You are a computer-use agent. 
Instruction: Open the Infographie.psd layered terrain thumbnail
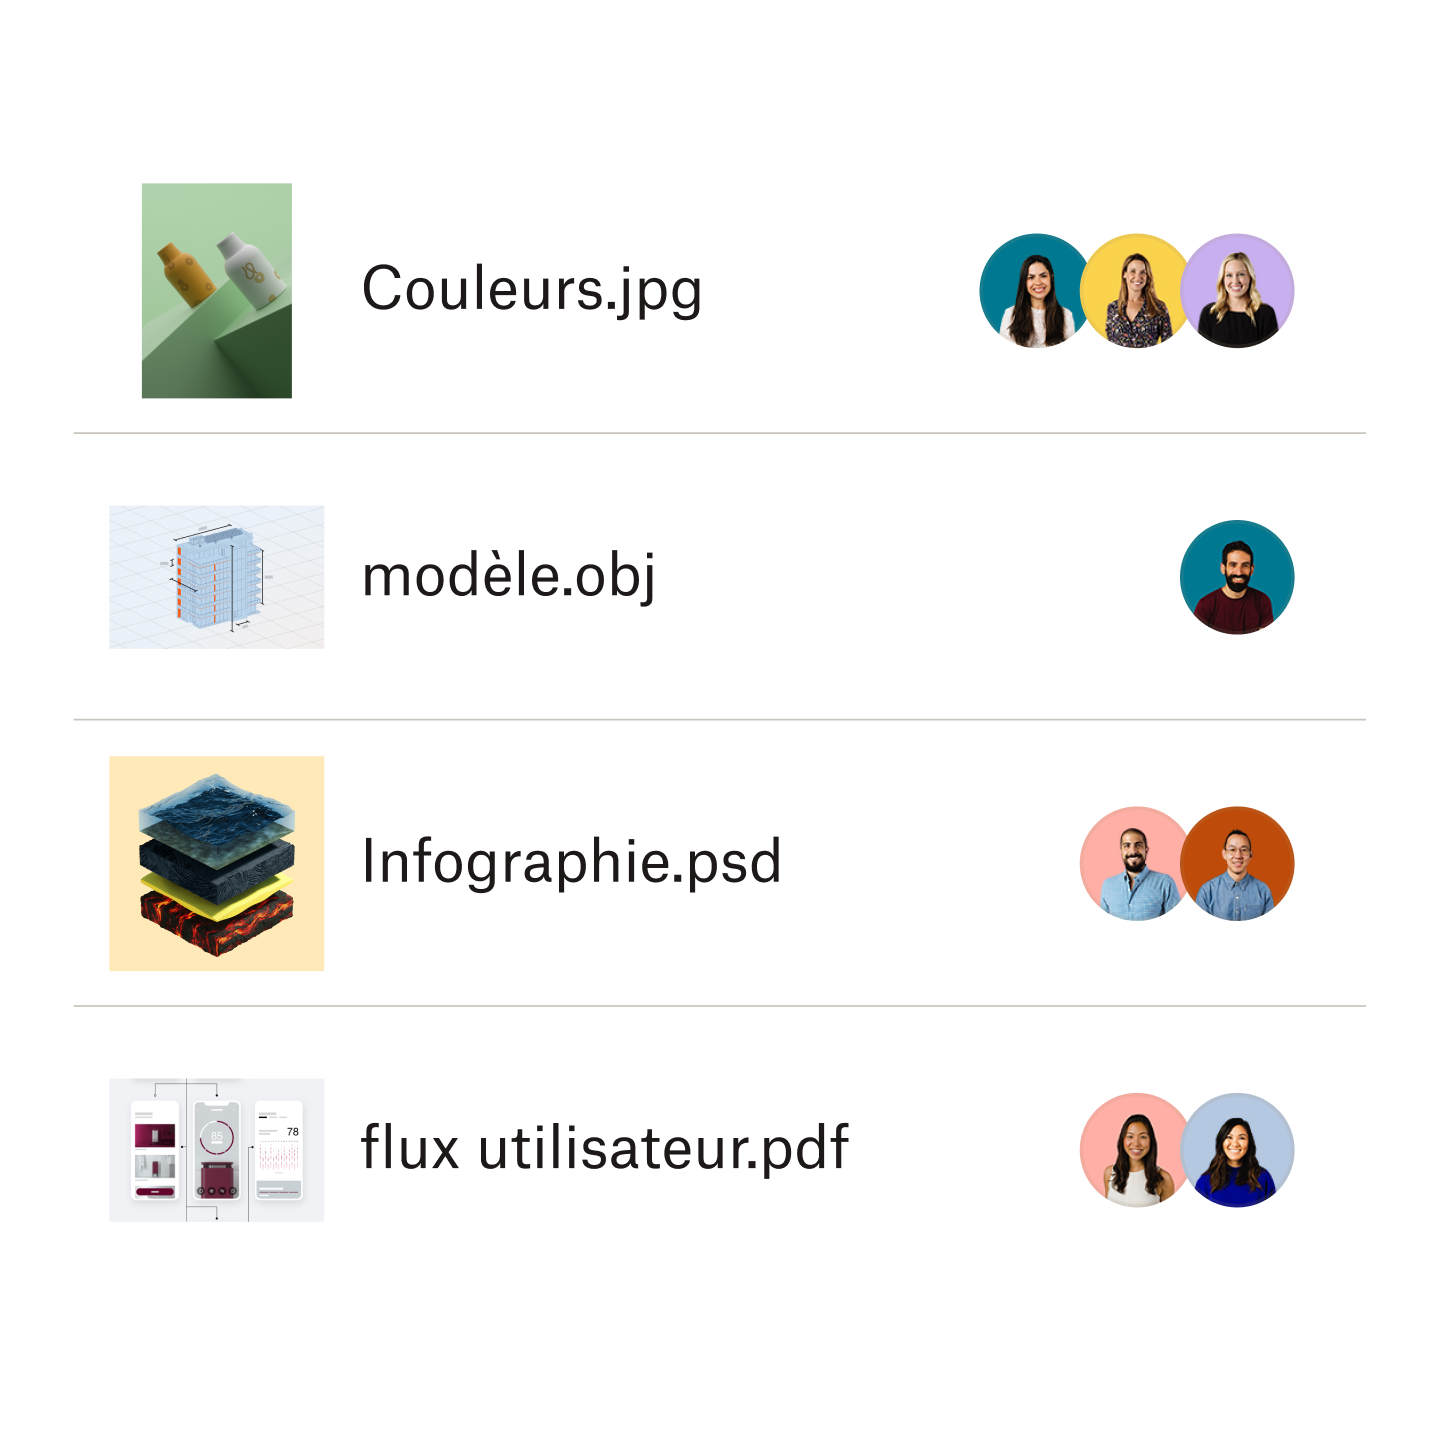[x=216, y=863]
